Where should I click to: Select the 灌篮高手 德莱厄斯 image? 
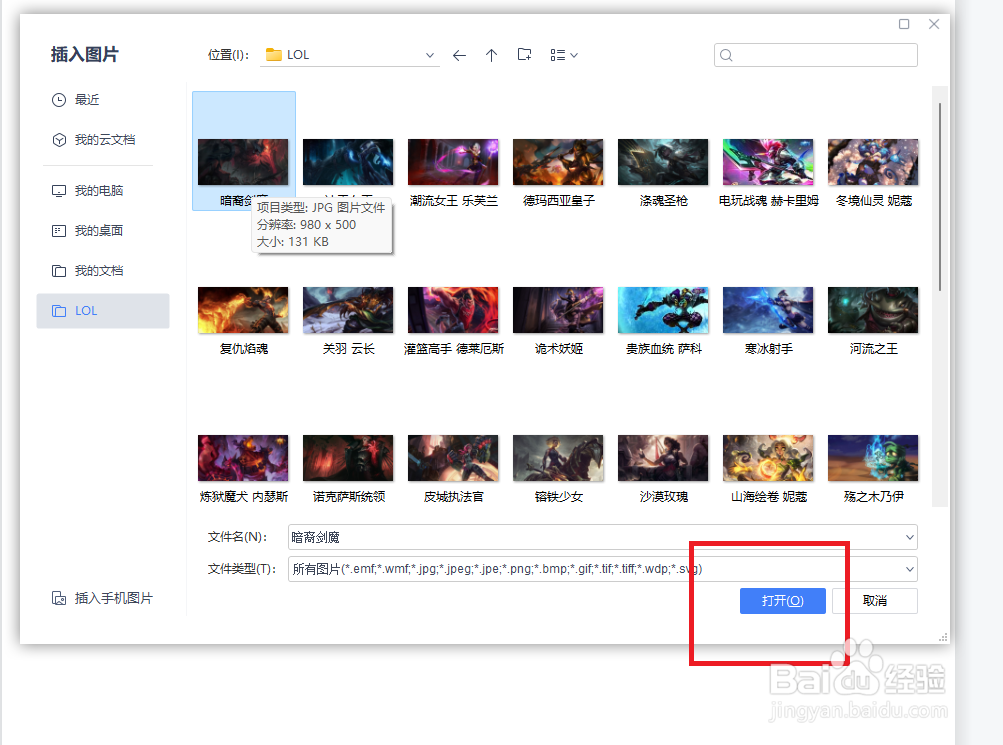click(x=453, y=310)
